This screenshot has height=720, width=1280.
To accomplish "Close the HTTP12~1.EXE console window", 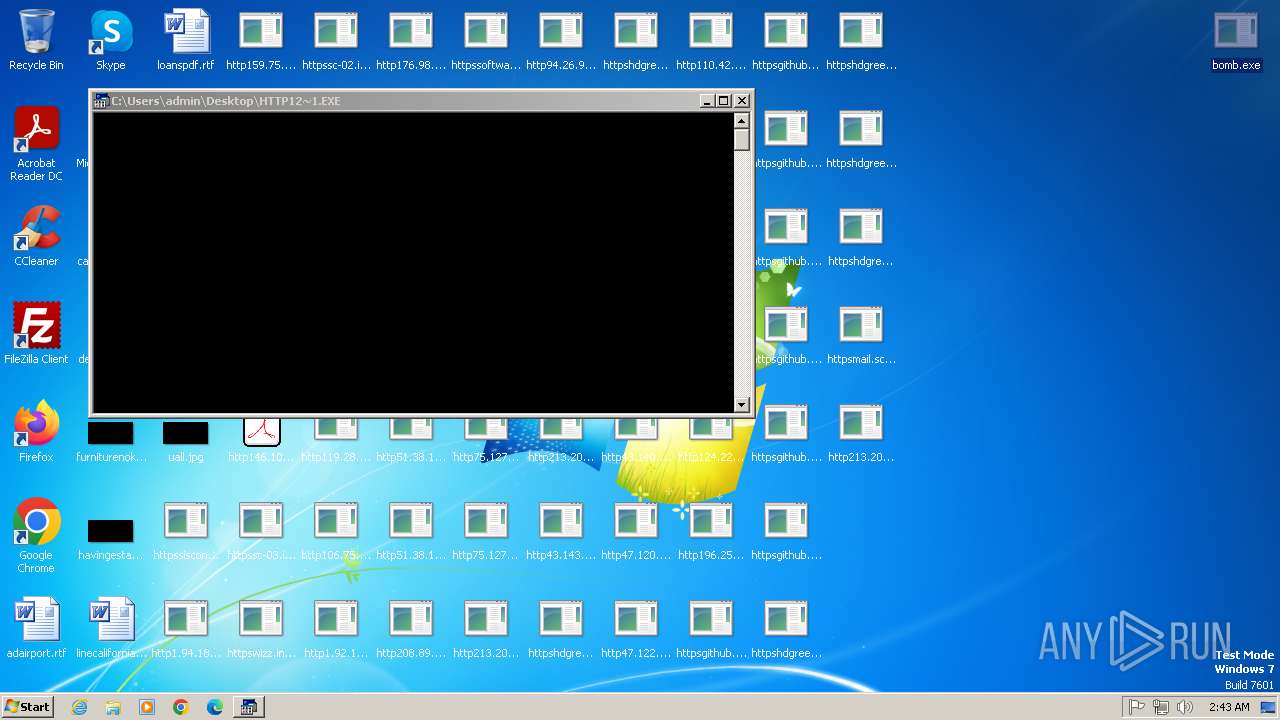I will [x=741, y=101].
